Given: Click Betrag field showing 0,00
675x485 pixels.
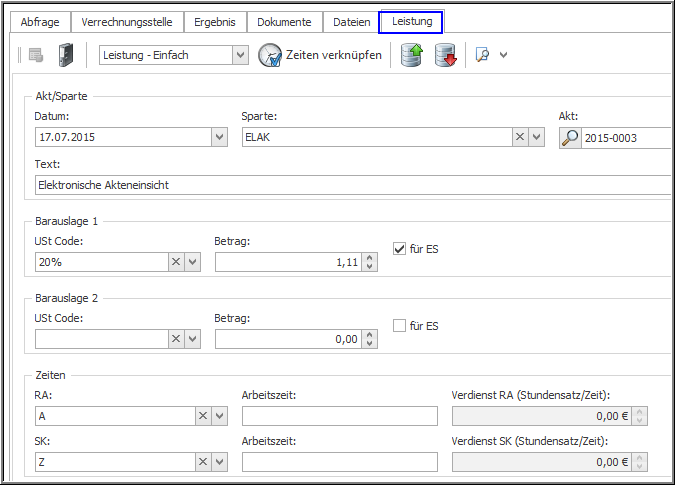Looking at the screenshot, I should (289, 339).
